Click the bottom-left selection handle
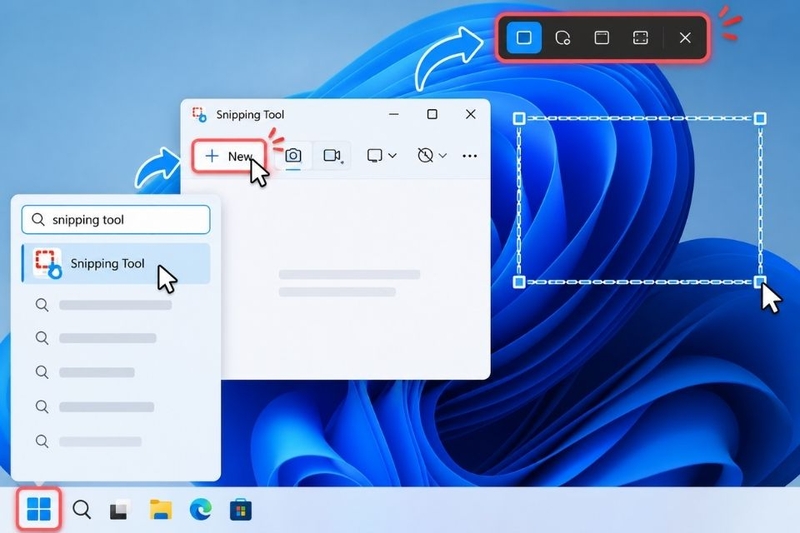The width and height of the screenshot is (800, 533). pyautogui.click(x=519, y=282)
